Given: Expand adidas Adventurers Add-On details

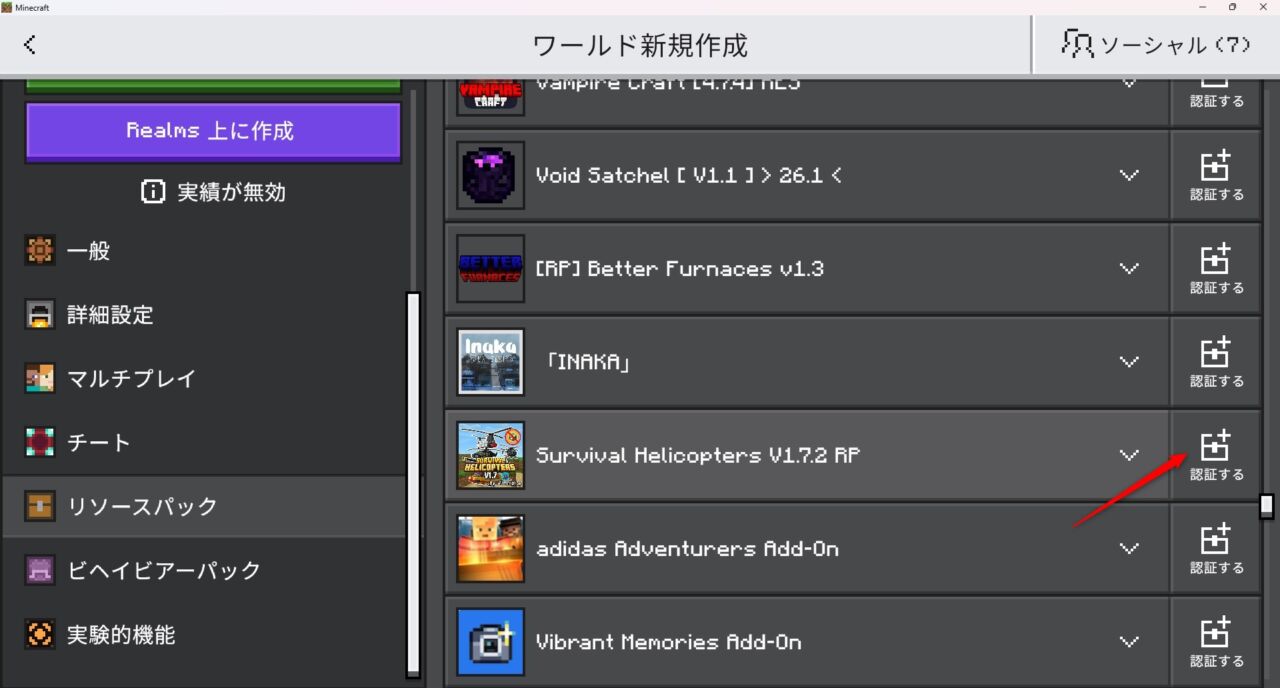Looking at the screenshot, I should point(1129,549).
